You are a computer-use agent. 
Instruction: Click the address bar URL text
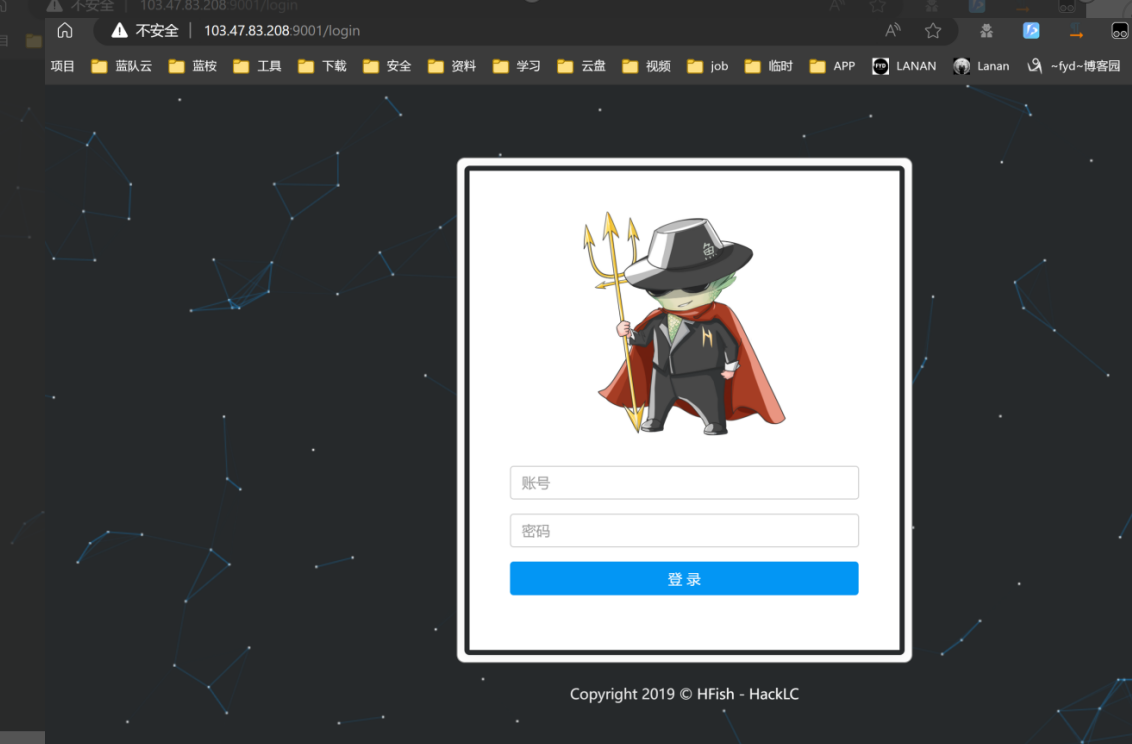tap(282, 31)
